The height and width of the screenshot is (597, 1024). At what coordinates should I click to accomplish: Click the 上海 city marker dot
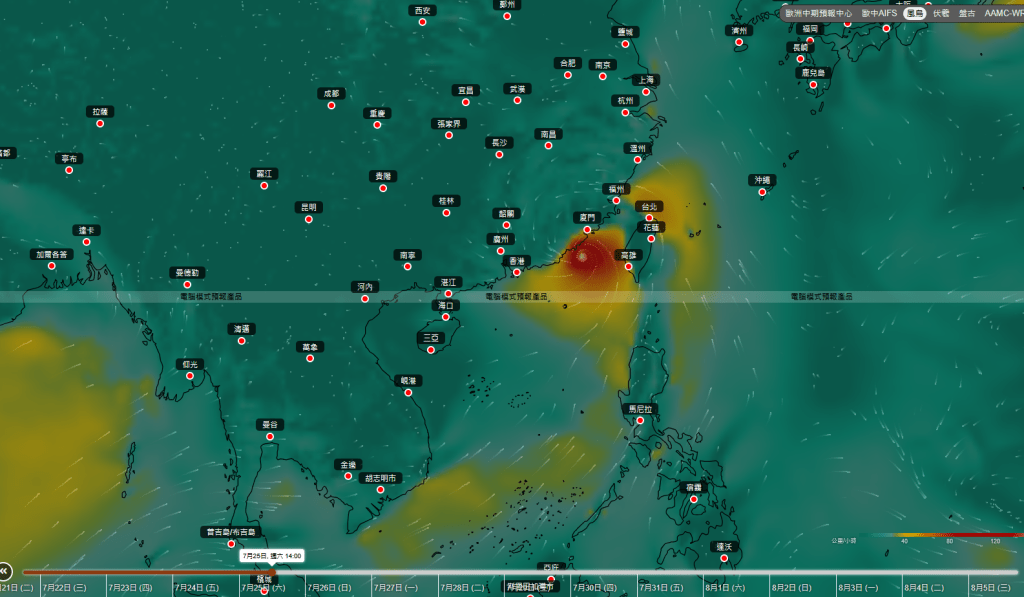(x=646, y=91)
